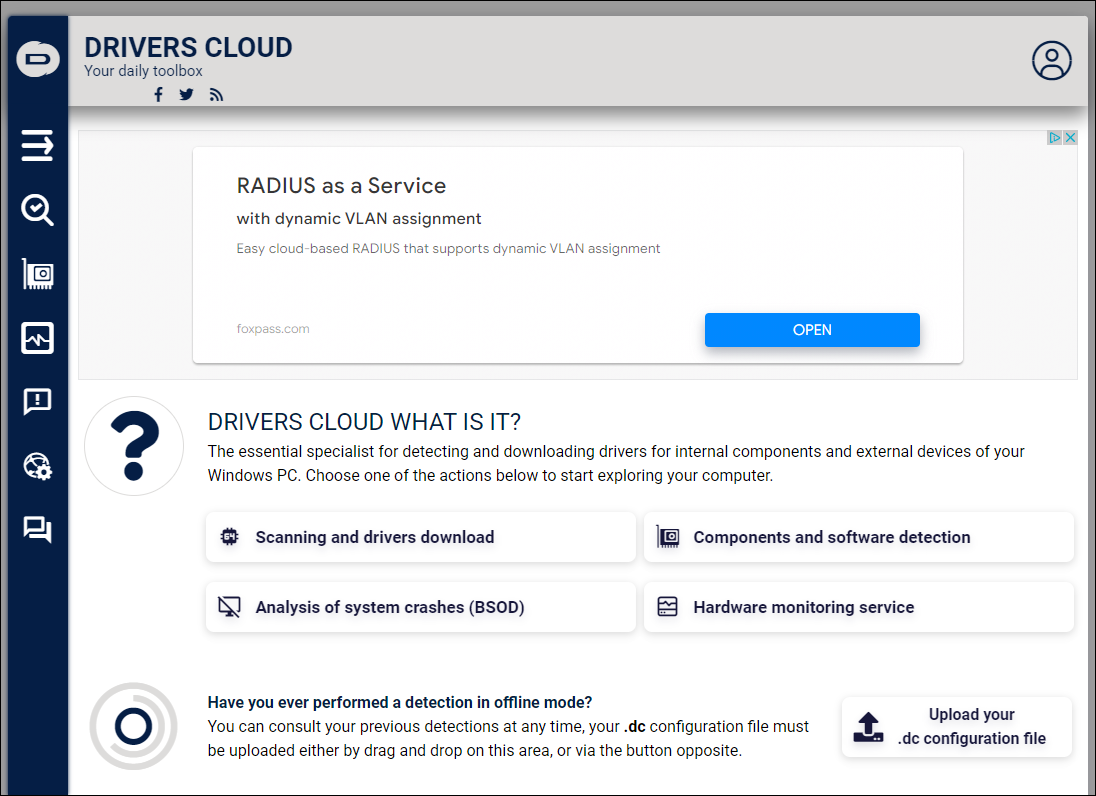This screenshot has width=1096, height=796.
Task: Visit the foxpass.com link in the ad
Action: [273, 328]
